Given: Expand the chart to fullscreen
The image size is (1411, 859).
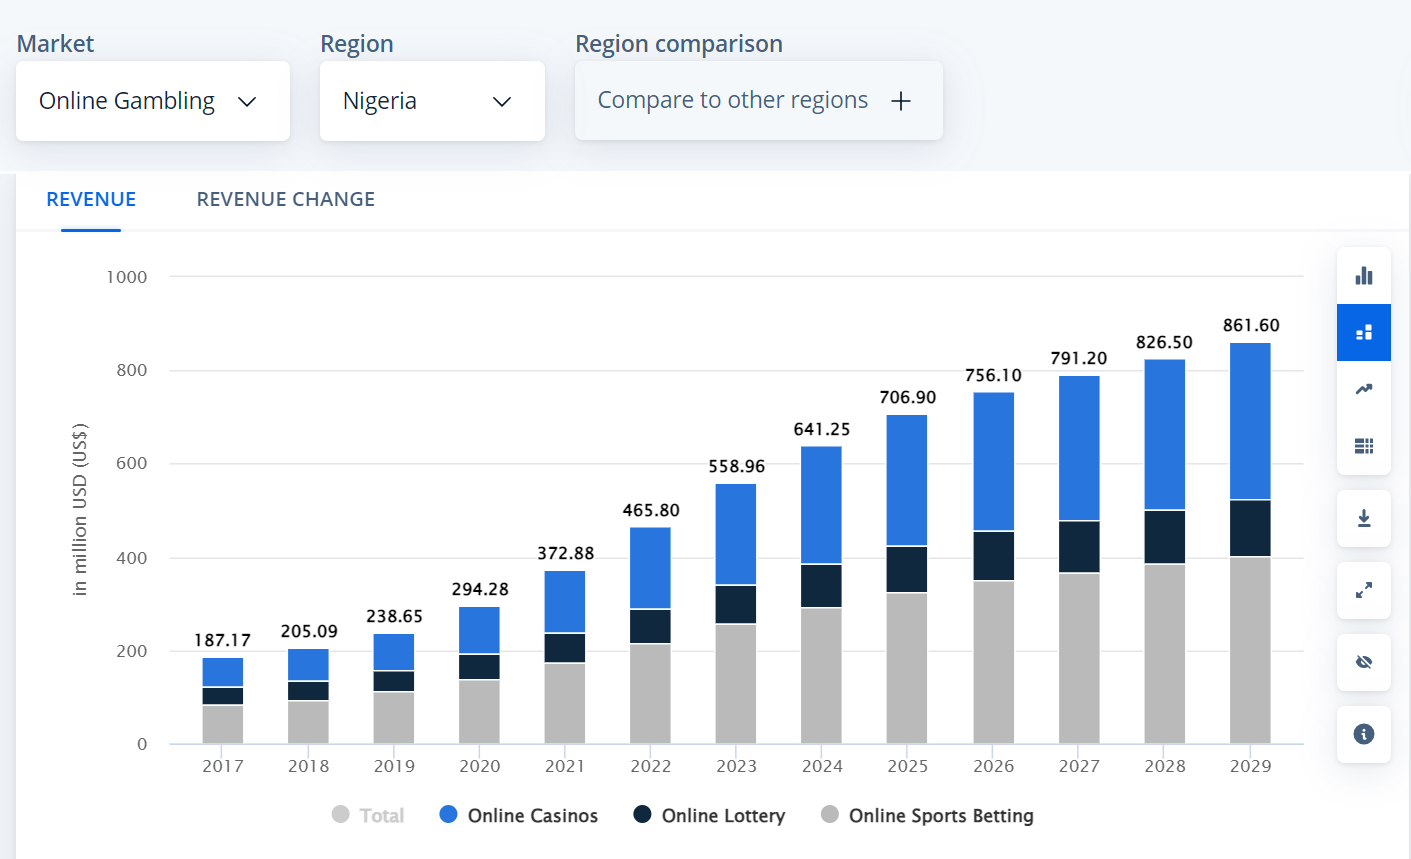Looking at the screenshot, I should 1363,590.
